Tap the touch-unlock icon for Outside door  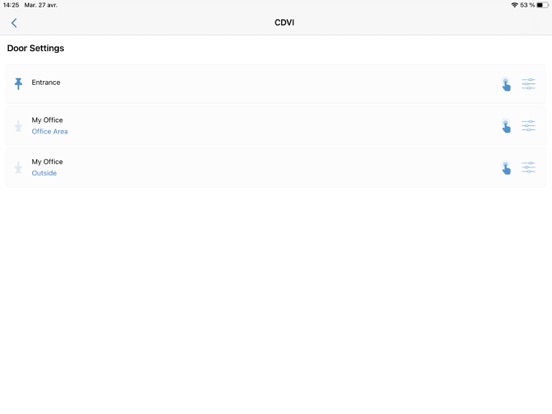[x=506, y=168]
